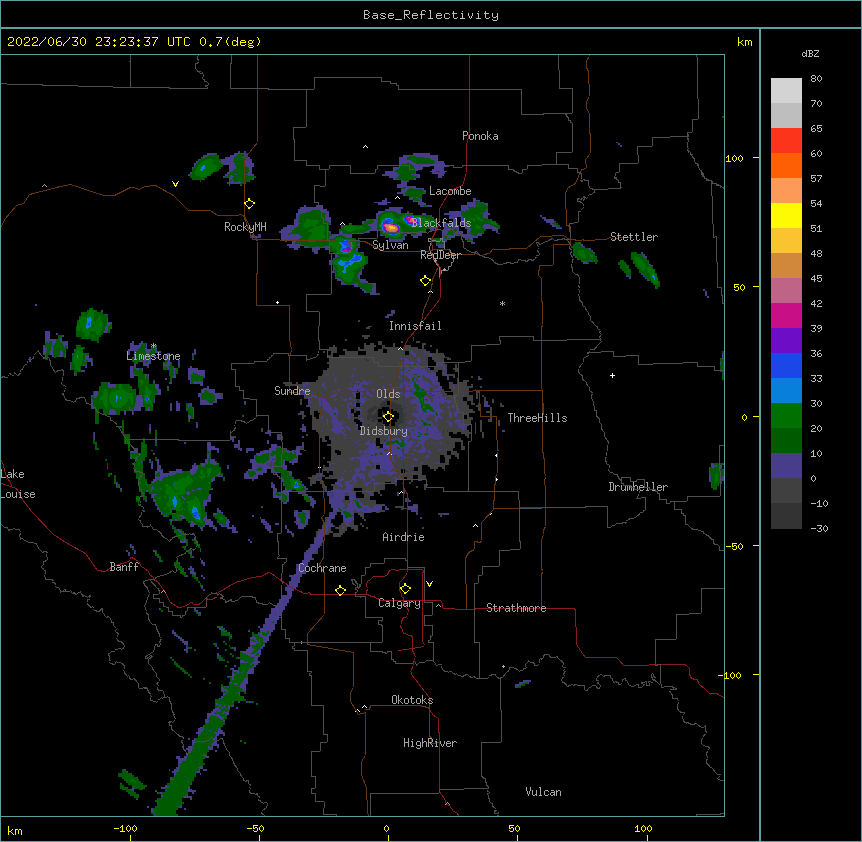Viewport: 862px width, 842px height.
Task: Click the RockyMH label
Action: (x=245, y=227)
